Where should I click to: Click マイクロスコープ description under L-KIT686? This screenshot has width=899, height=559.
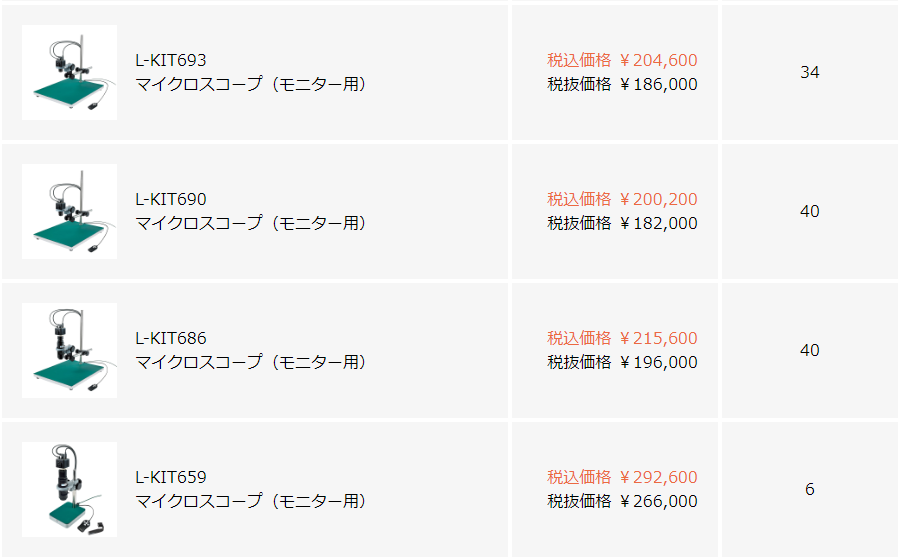251,362
